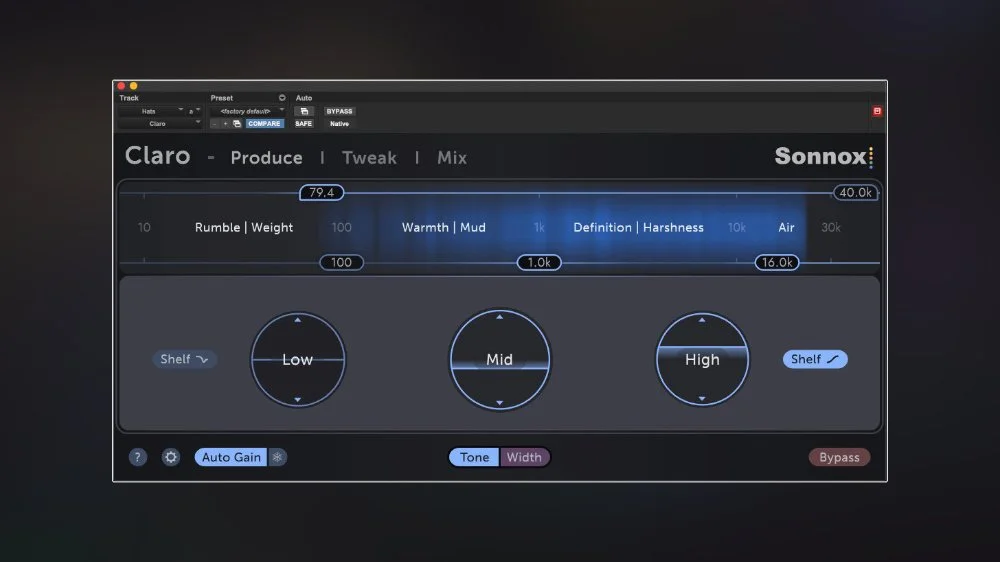The width and height of the screenshot is (1000, 562).
Task: Click the Definition | Harshness band label
Action: coord(638,228)
